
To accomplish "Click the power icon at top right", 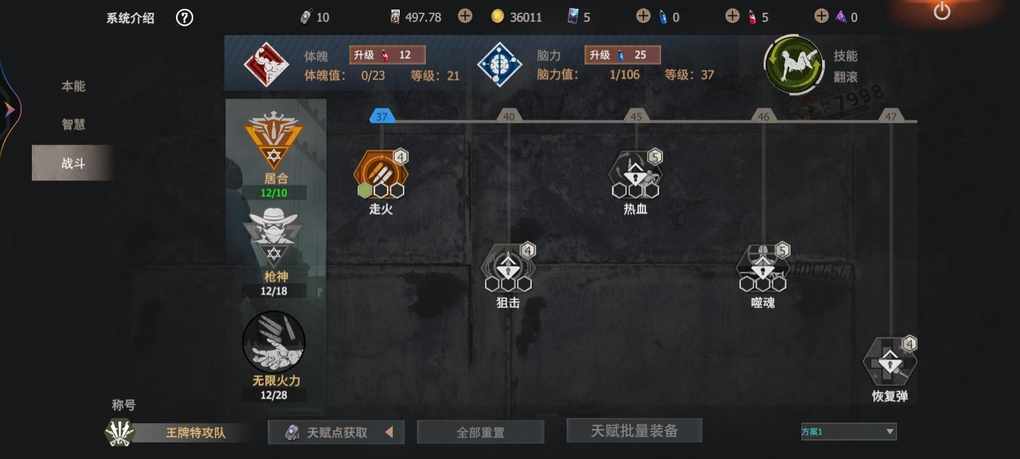I will [941, 11].
